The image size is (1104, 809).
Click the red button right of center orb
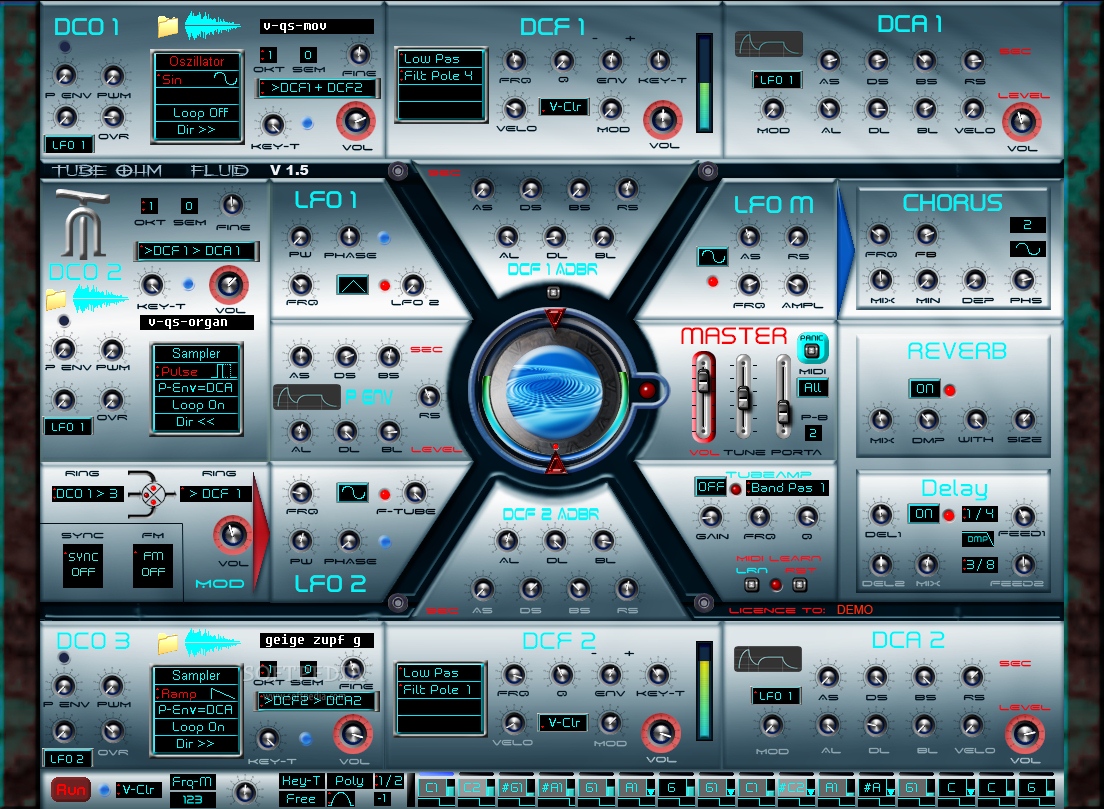click(646, 390)
